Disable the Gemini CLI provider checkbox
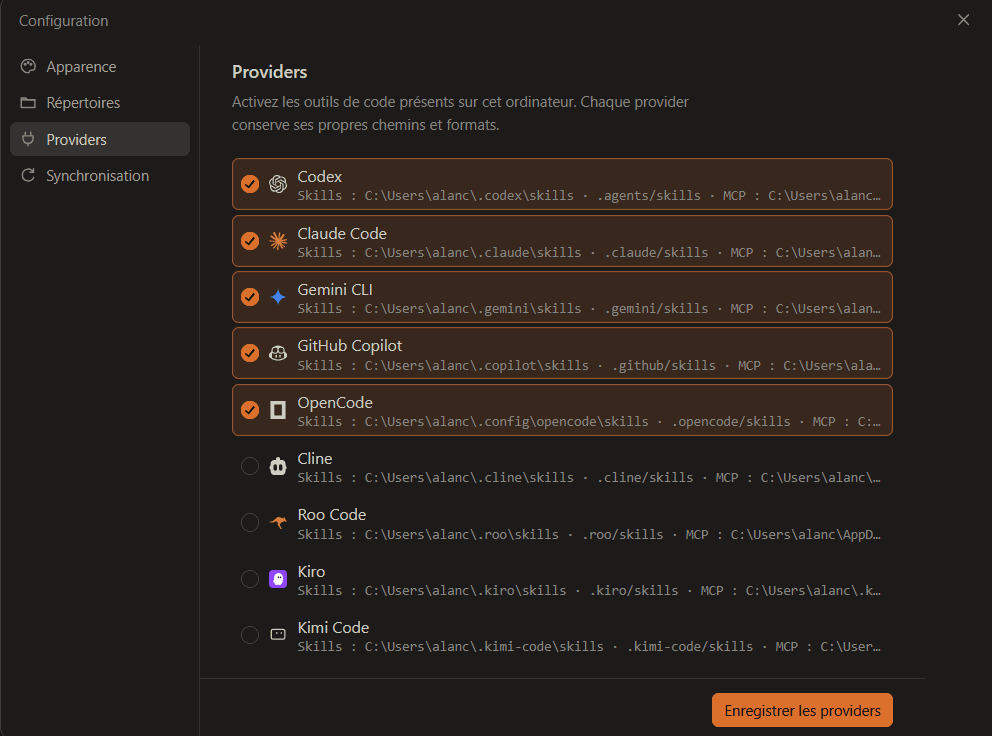The width and height of the screenshot is (992, 736). click(250, 297)
